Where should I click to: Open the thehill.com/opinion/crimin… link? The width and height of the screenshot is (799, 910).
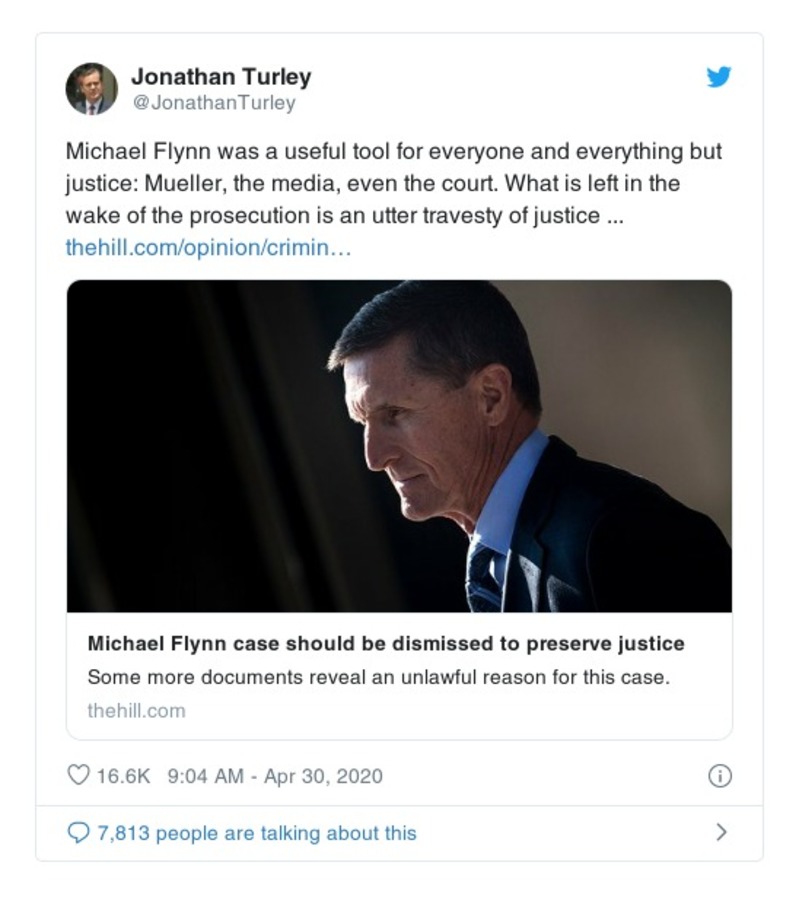point(208,247)
